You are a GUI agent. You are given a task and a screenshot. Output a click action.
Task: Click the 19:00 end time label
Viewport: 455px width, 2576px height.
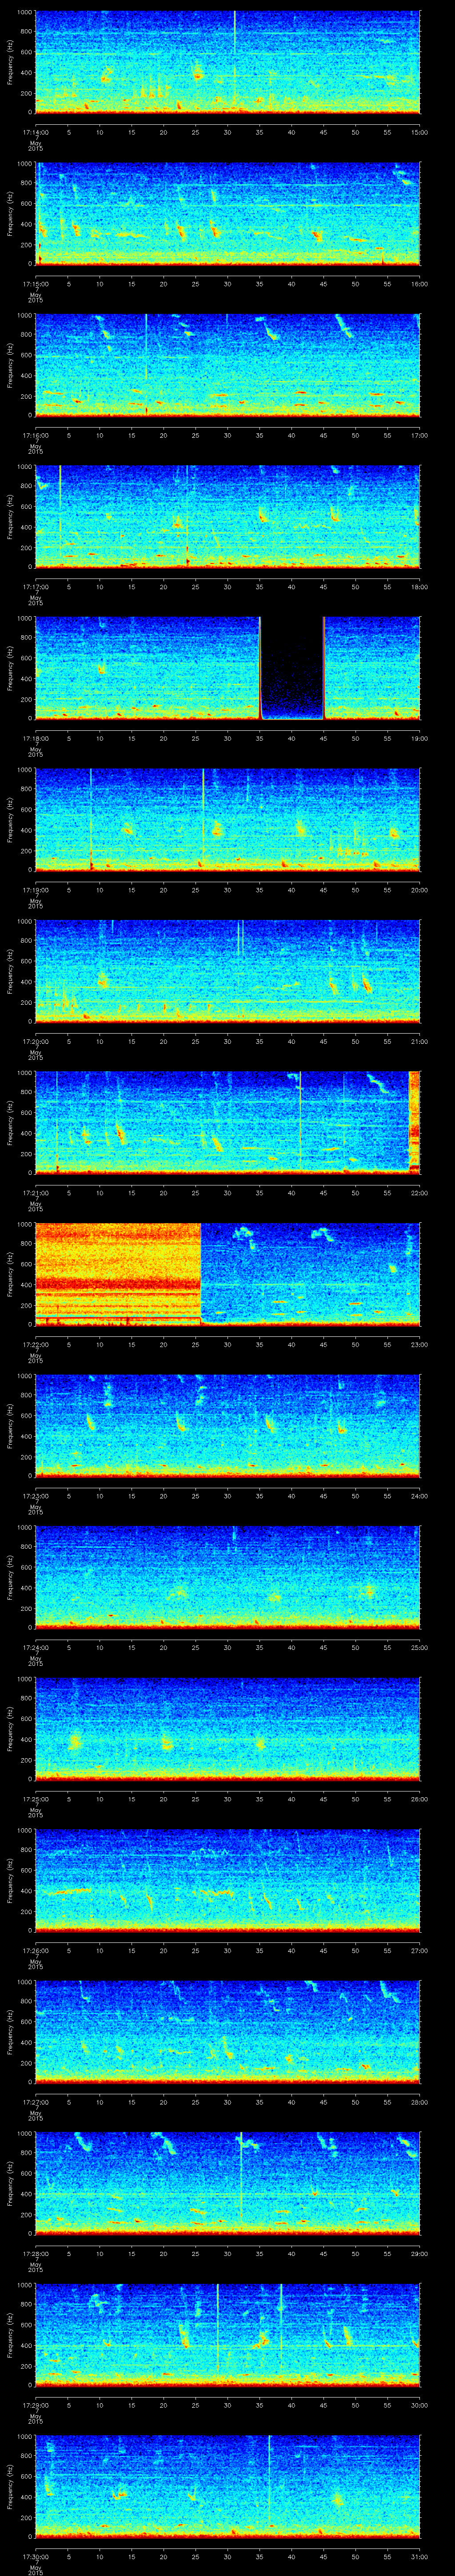pyautogui.click(x=420, y=738)
